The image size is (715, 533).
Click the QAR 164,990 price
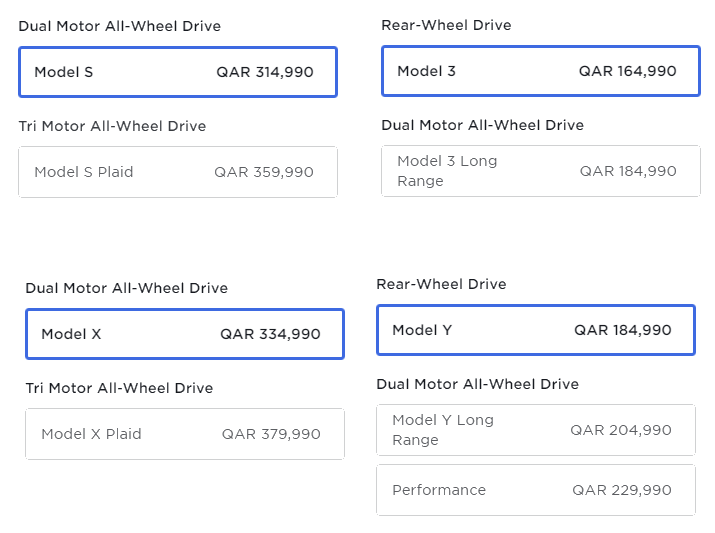coord(627,71)
